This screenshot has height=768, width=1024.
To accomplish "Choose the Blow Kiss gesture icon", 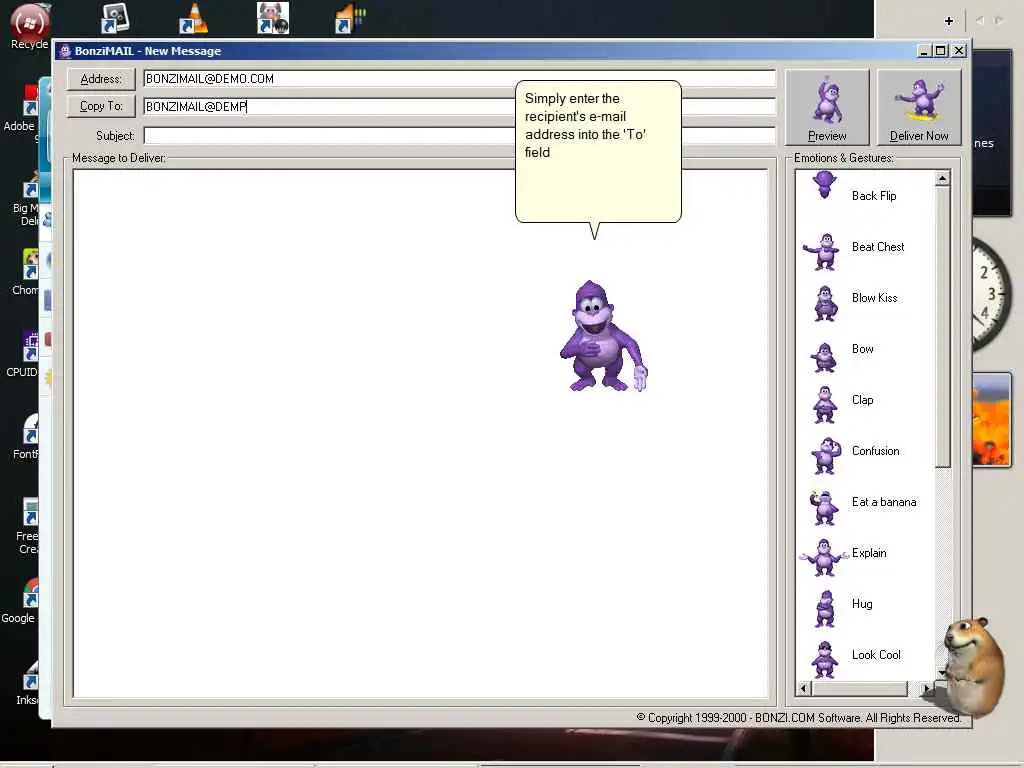I will (x=825, y=304).
